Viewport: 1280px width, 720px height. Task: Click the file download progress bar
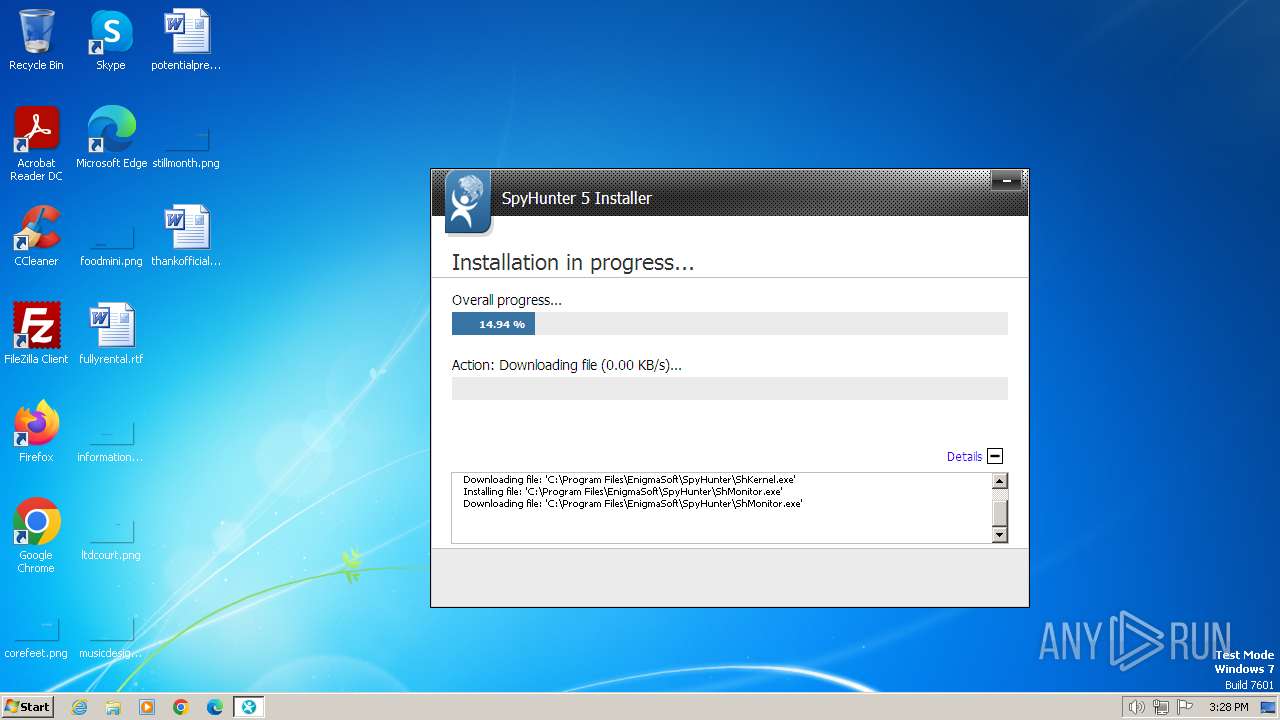pos(730,388)
